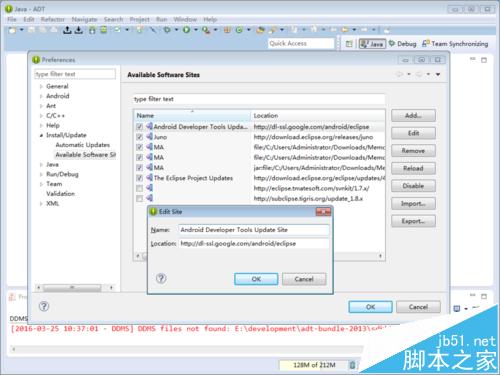
Task: Expand the Android tree node
Action: 41,96
